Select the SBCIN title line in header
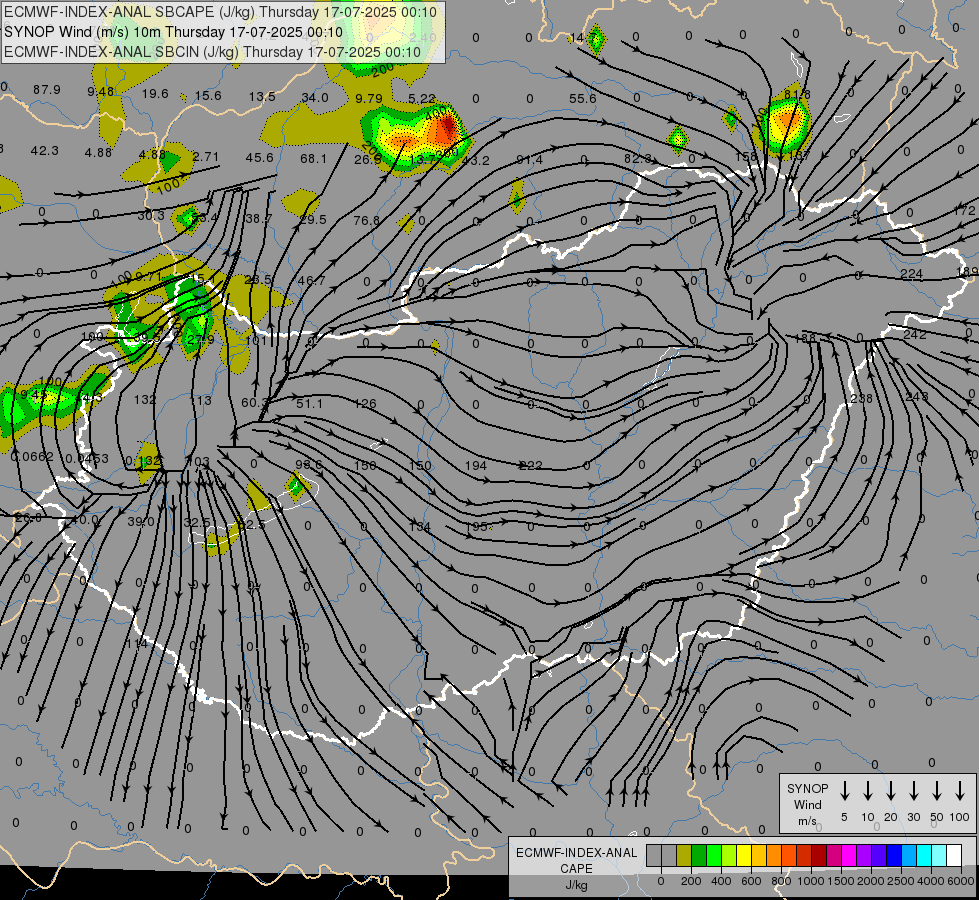The height and width of the screenshot is (900, 979). point(212,52)
